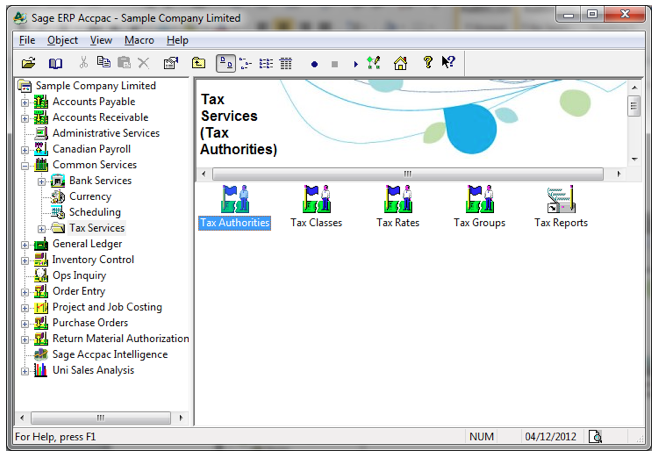Expand the Inventory Control tree node

click(25, 261)
